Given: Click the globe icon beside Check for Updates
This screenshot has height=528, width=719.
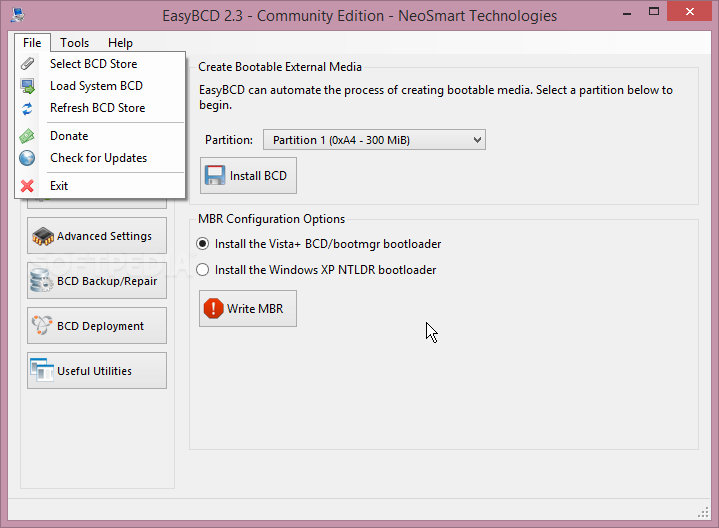Looking at the screenshot, I should tap(27, 158).
